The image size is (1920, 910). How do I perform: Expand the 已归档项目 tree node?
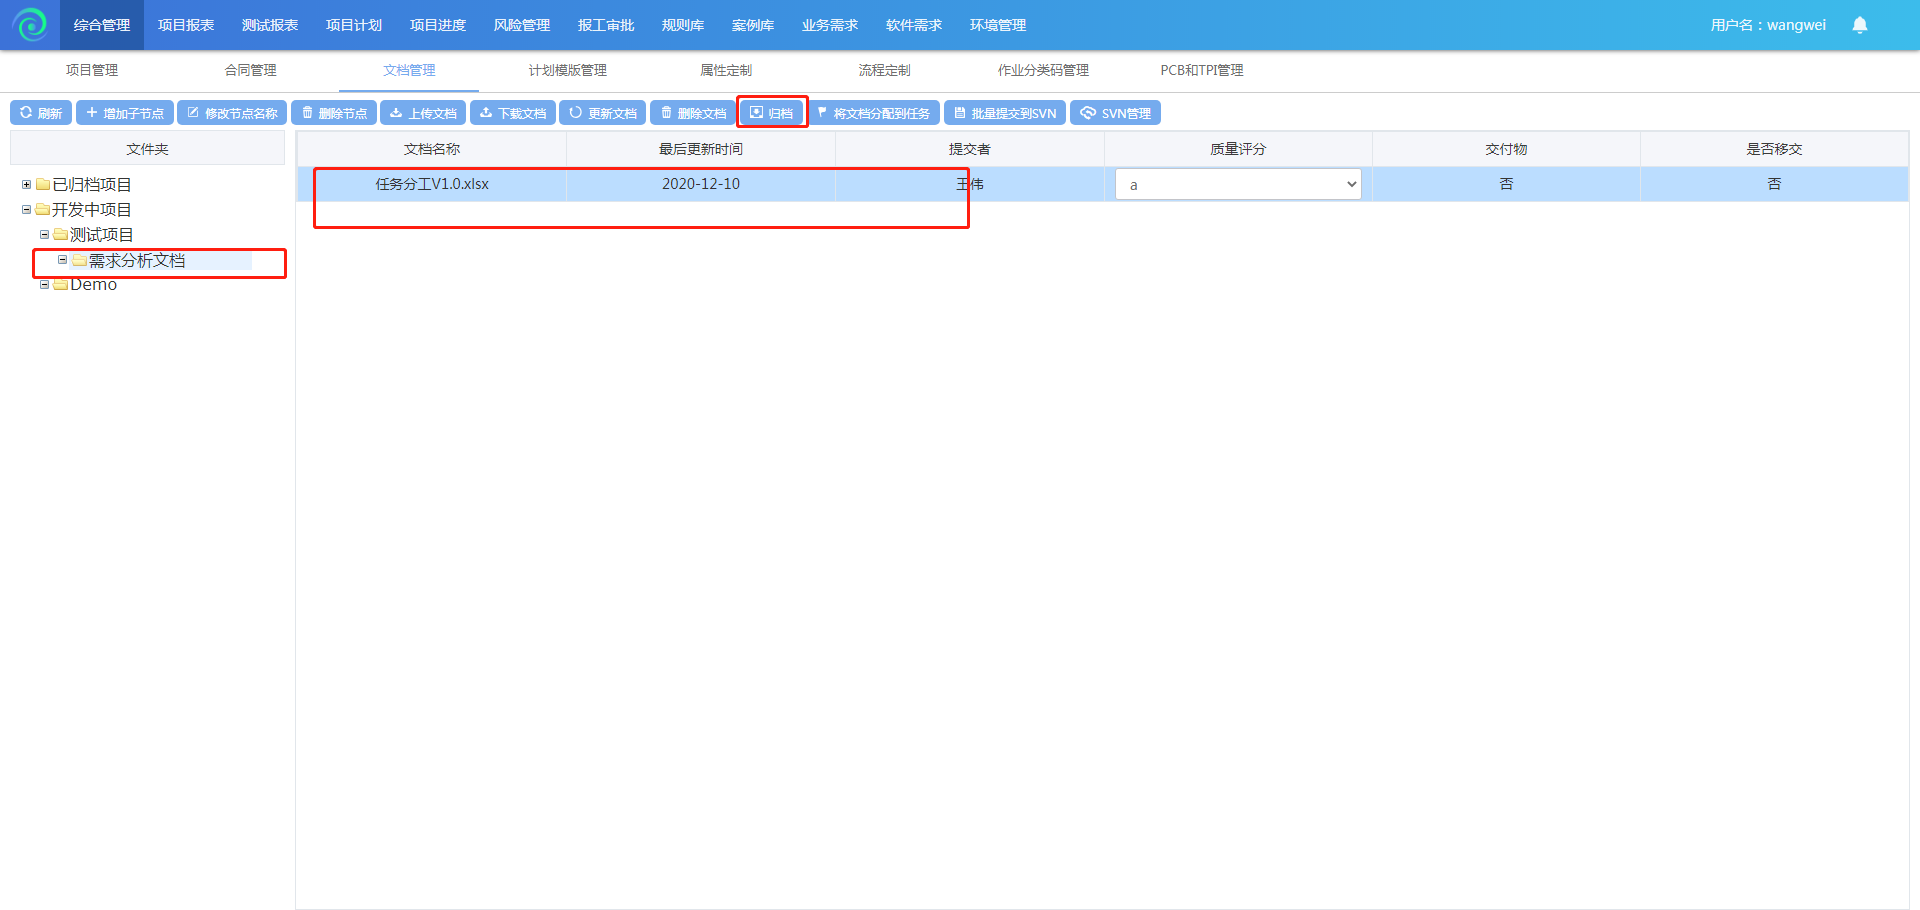pyautogui.click(x=26, y=185)
